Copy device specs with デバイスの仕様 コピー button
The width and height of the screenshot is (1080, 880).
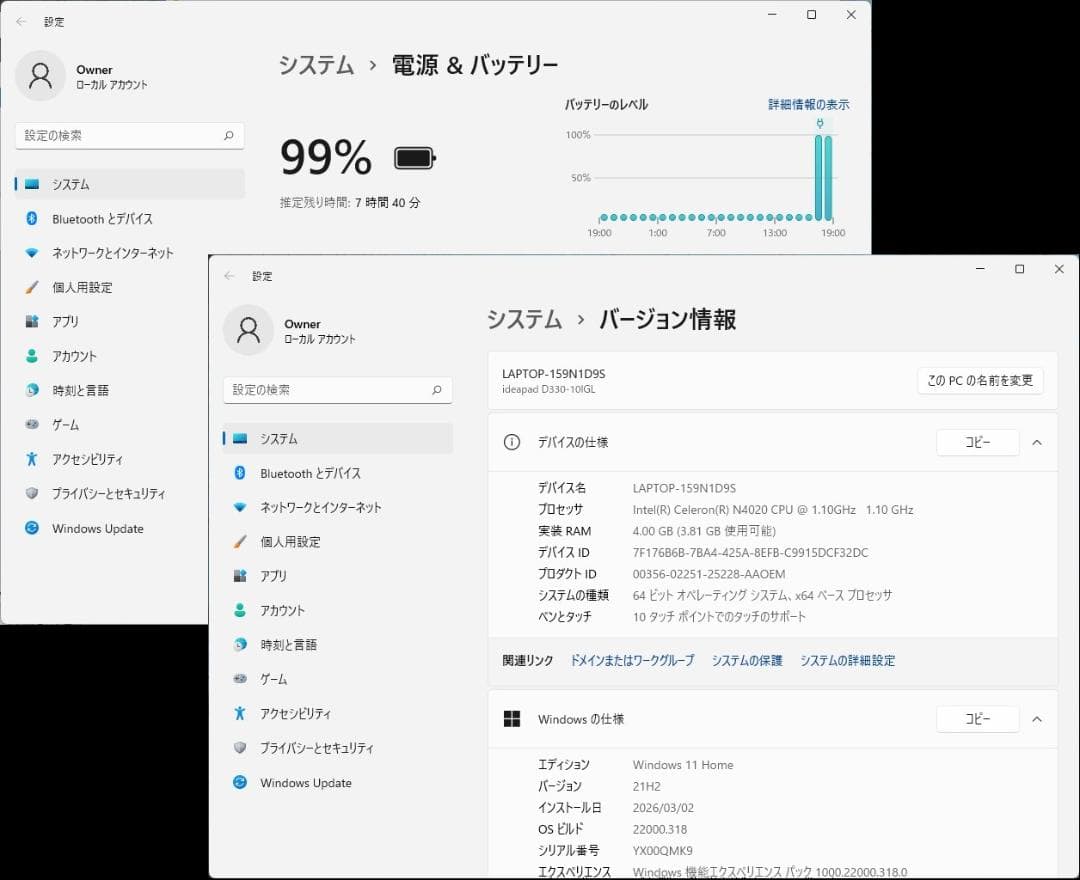pyautogui.click(x=977, y=442)
